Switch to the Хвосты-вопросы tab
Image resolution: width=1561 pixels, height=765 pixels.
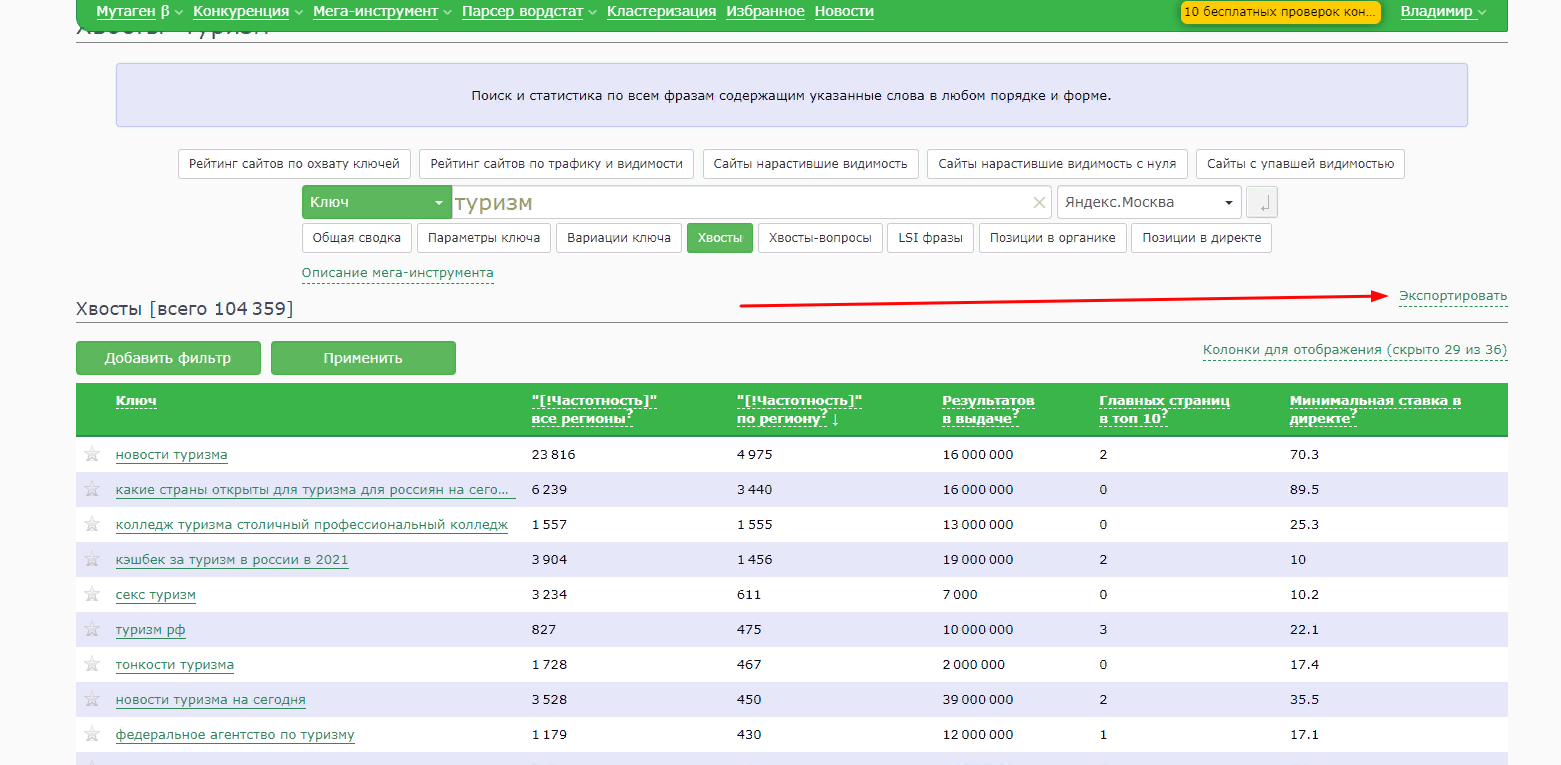(x=820, y=238)
